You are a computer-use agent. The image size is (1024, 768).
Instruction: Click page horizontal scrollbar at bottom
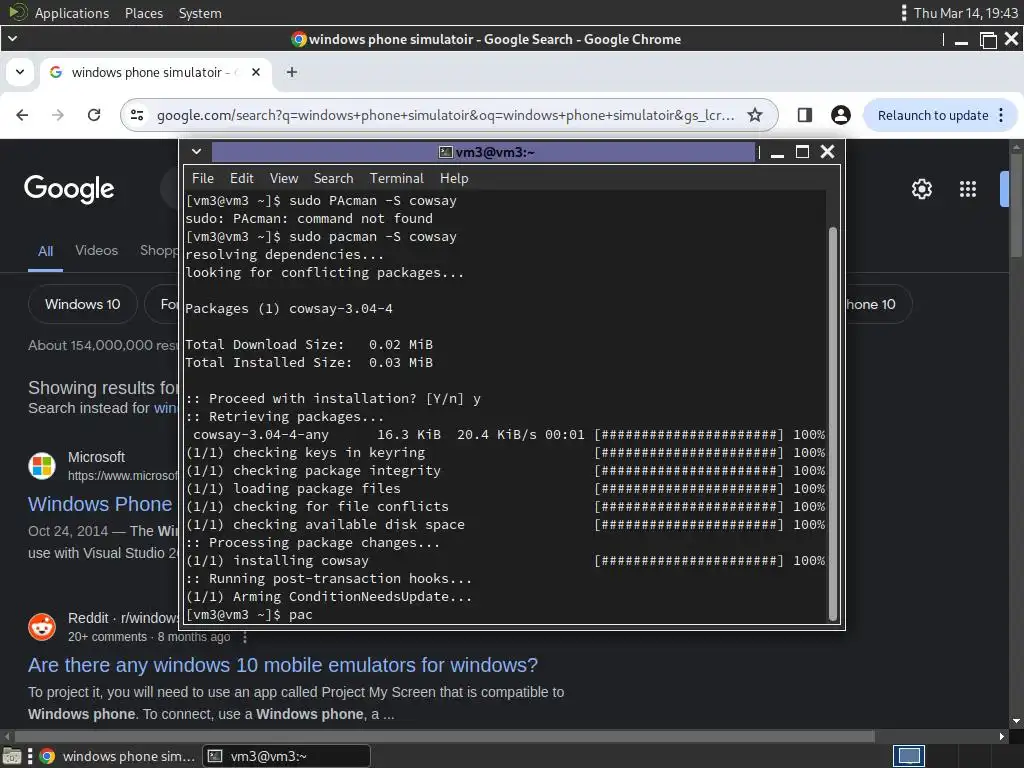click(x=444, y=737)
